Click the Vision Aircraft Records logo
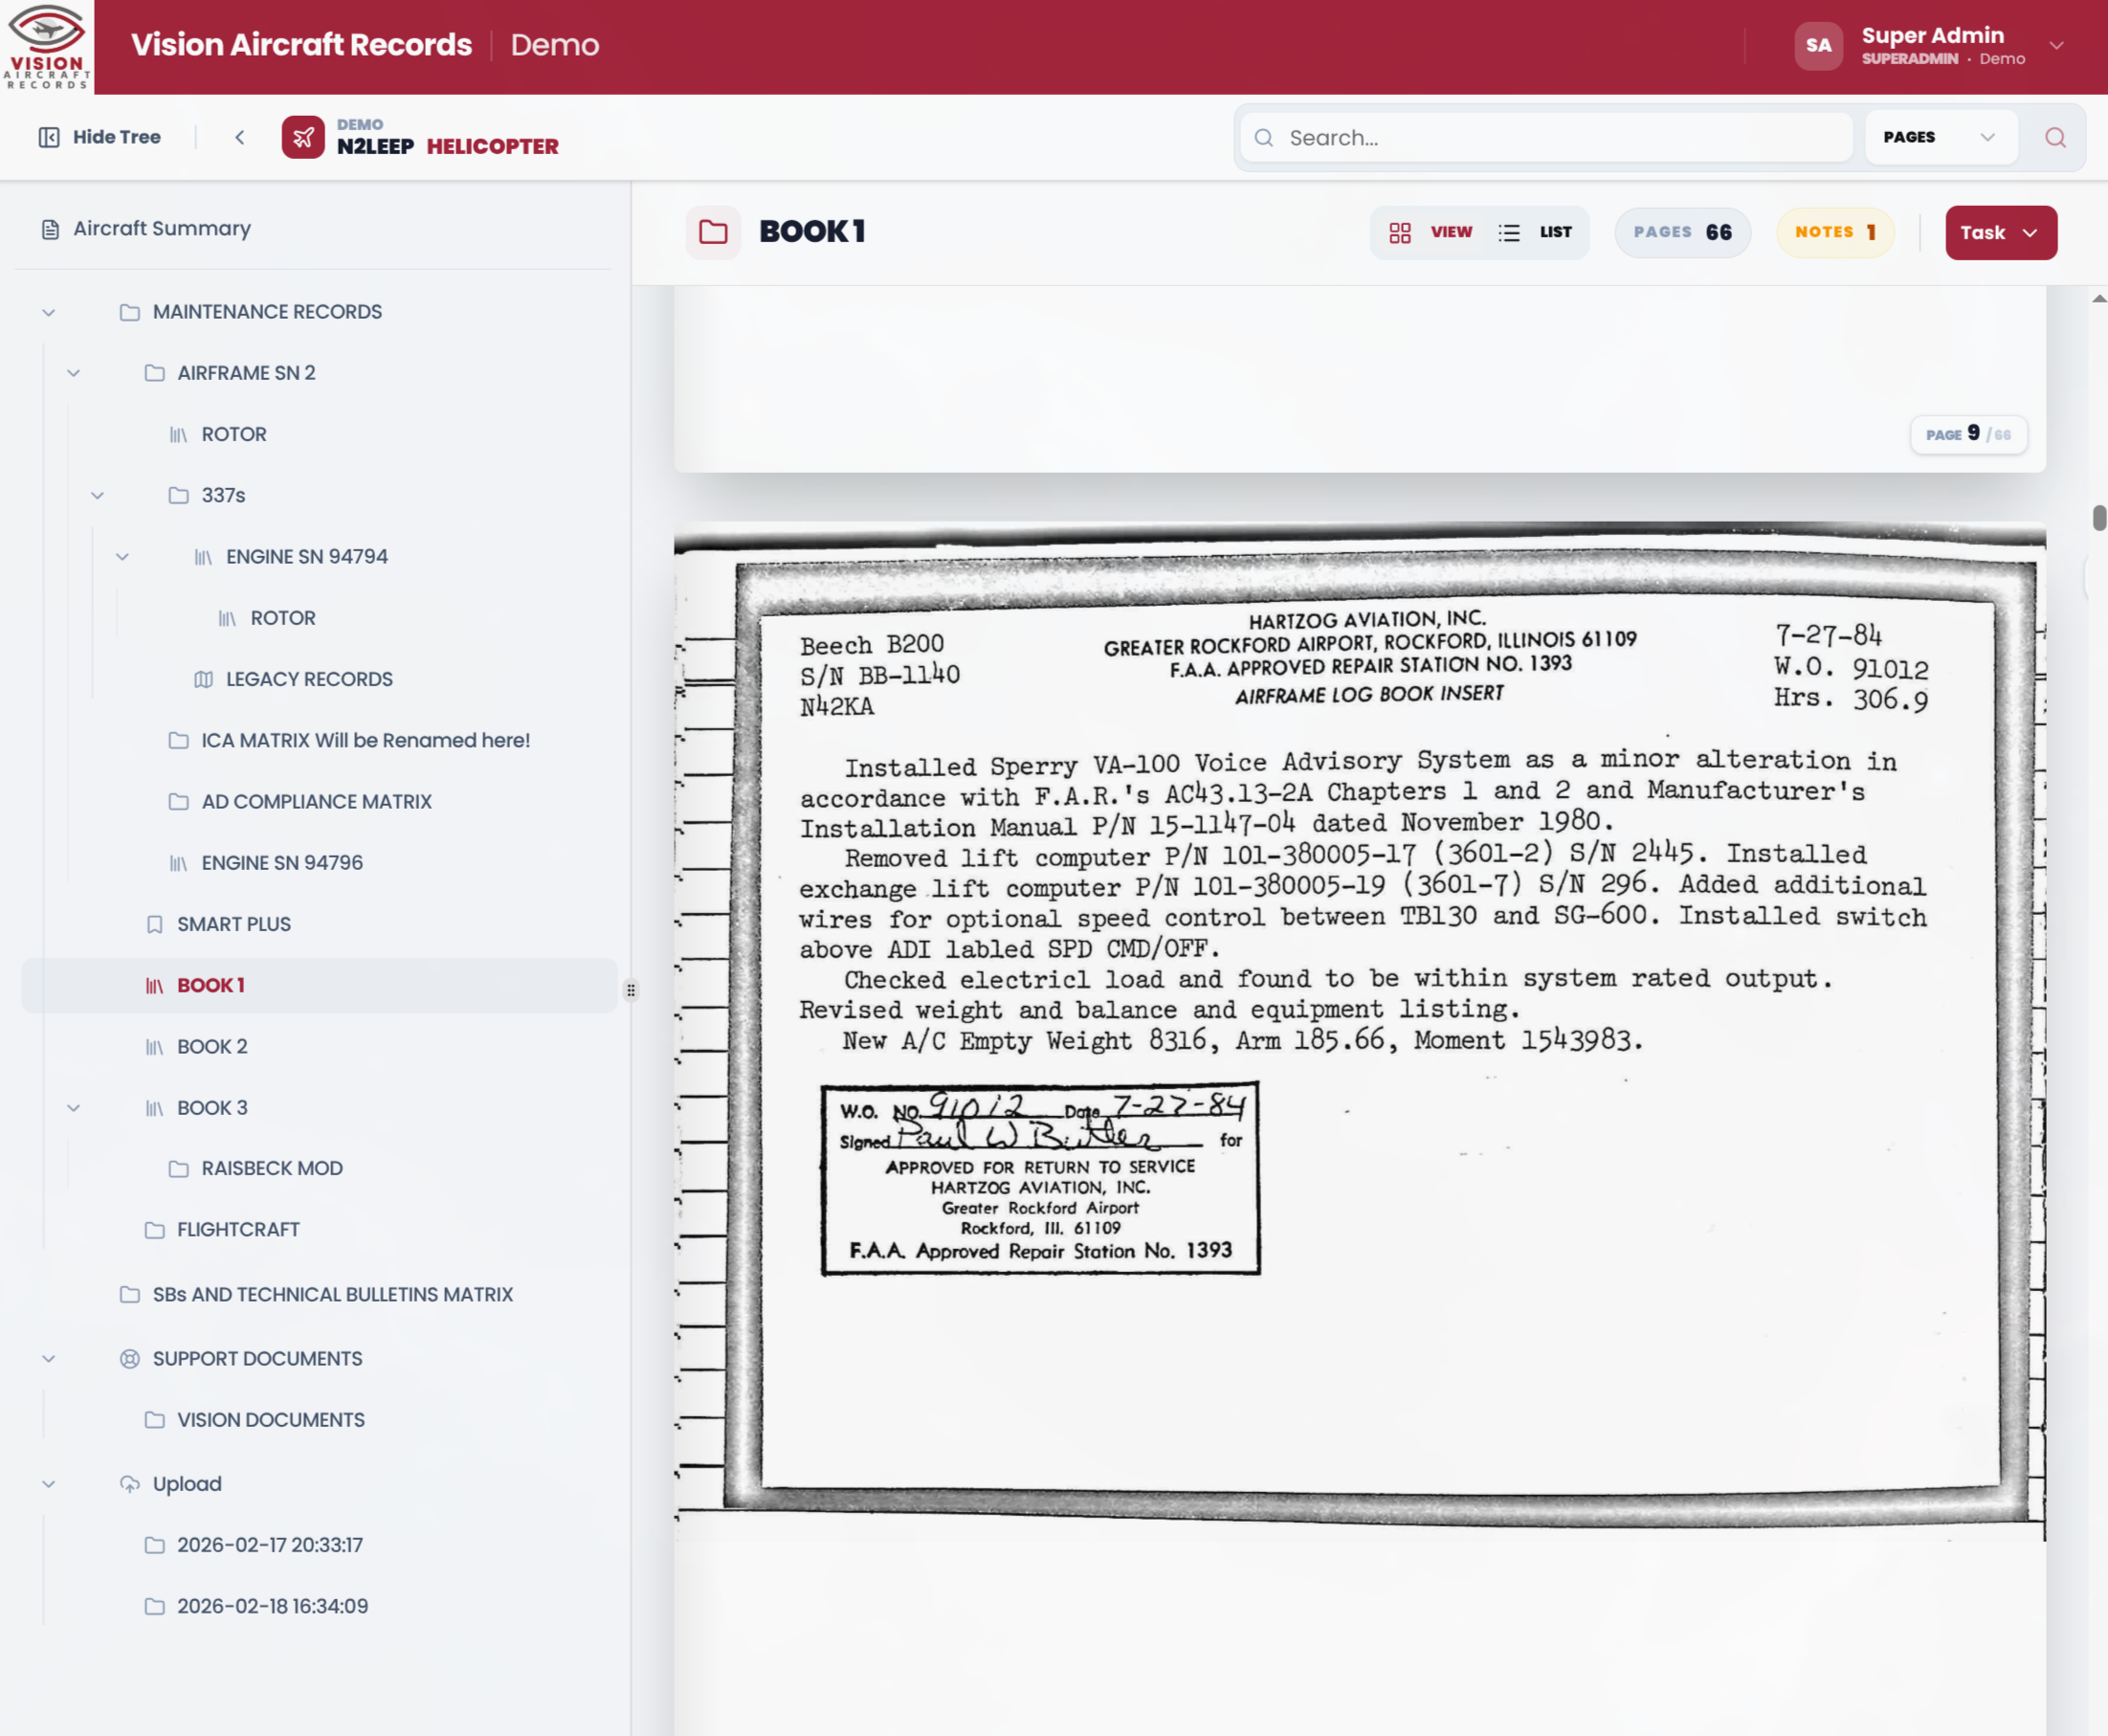 pos(47,47)
